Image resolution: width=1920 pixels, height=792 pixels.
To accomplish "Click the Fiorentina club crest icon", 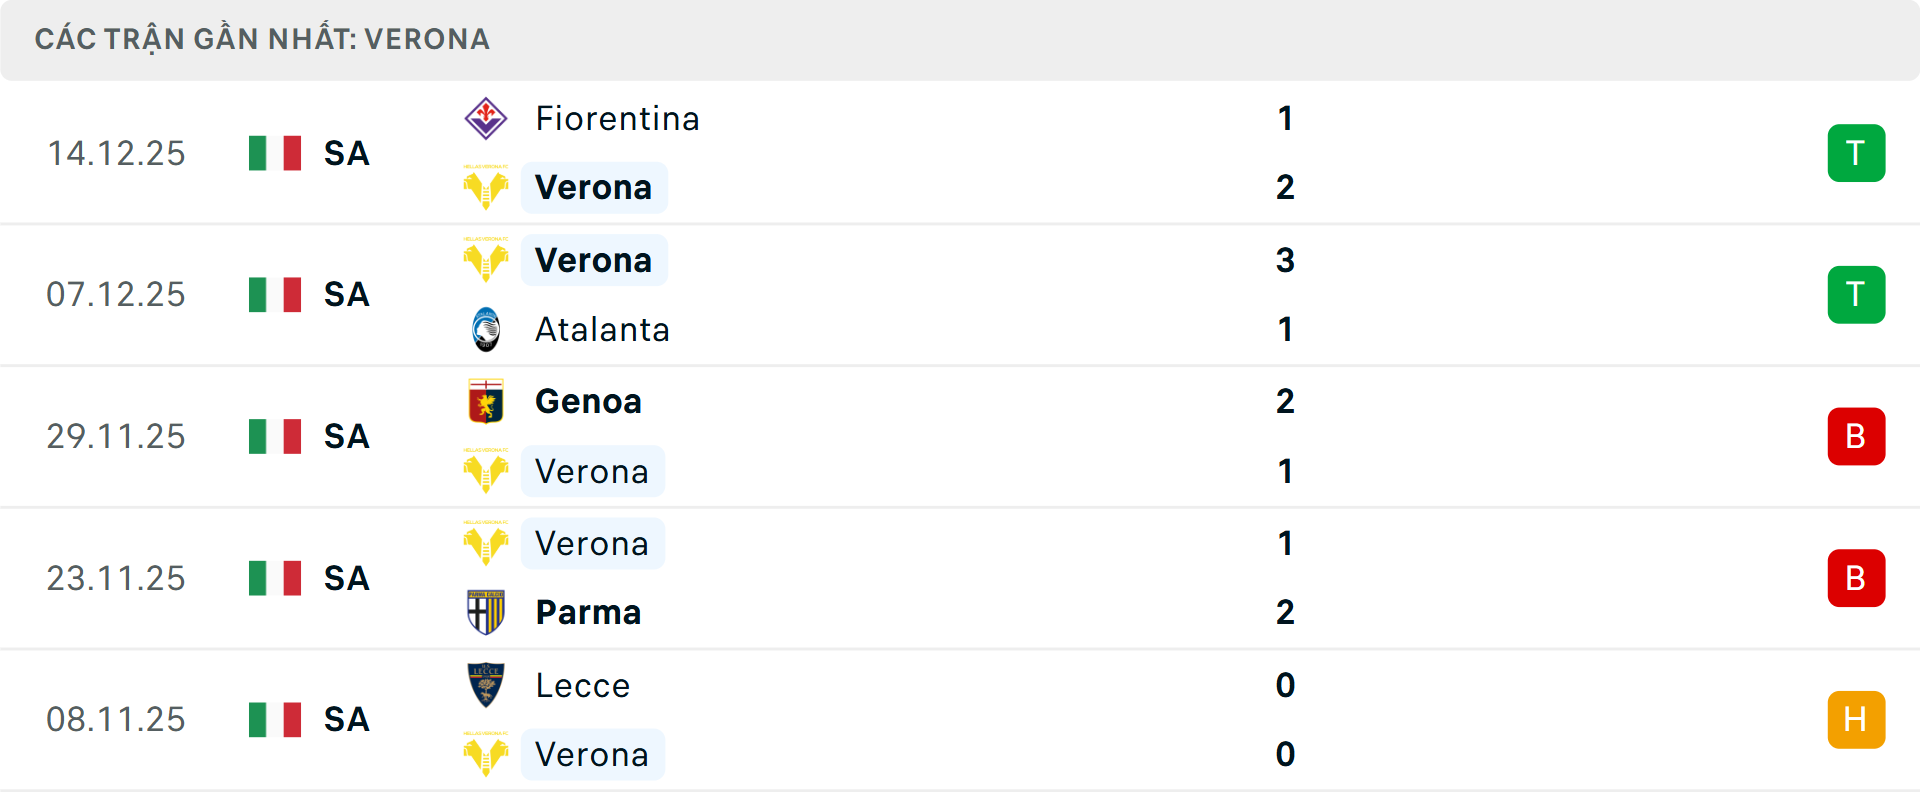I will coord(486,119).
